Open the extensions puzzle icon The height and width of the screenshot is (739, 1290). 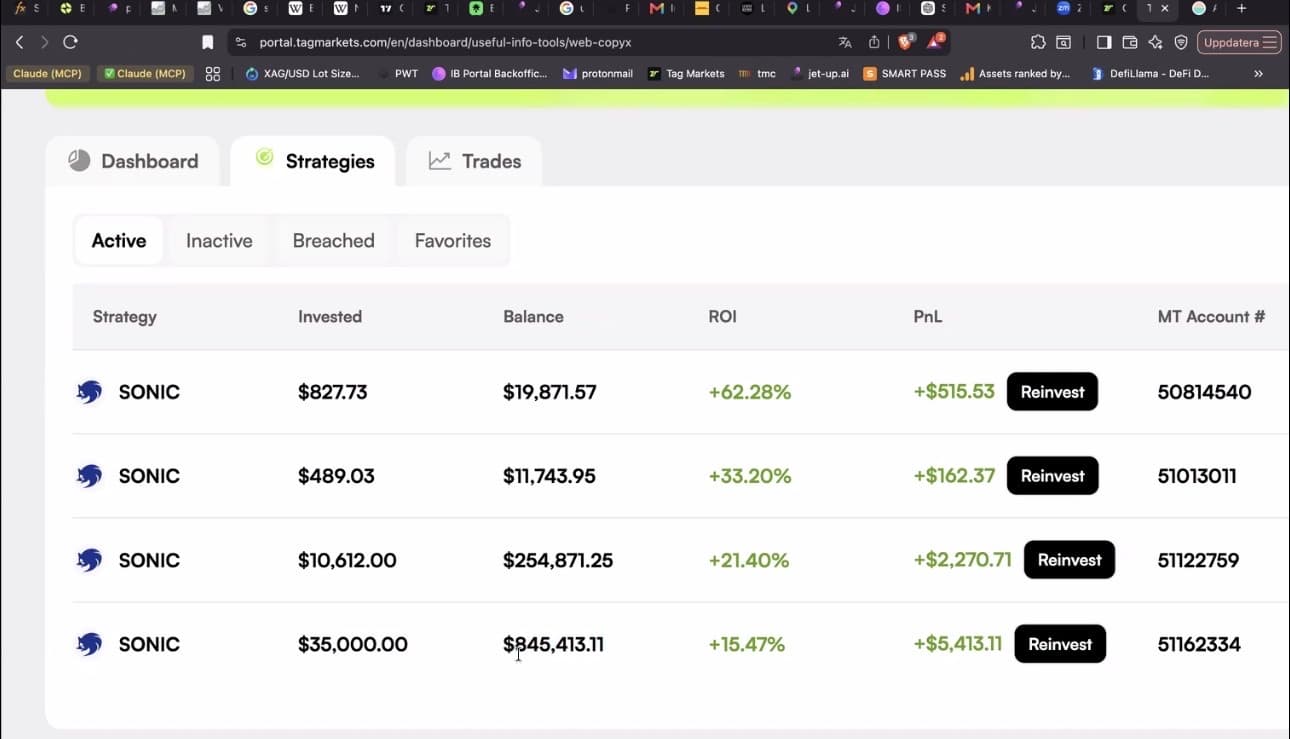click(x=1038, y=42)
